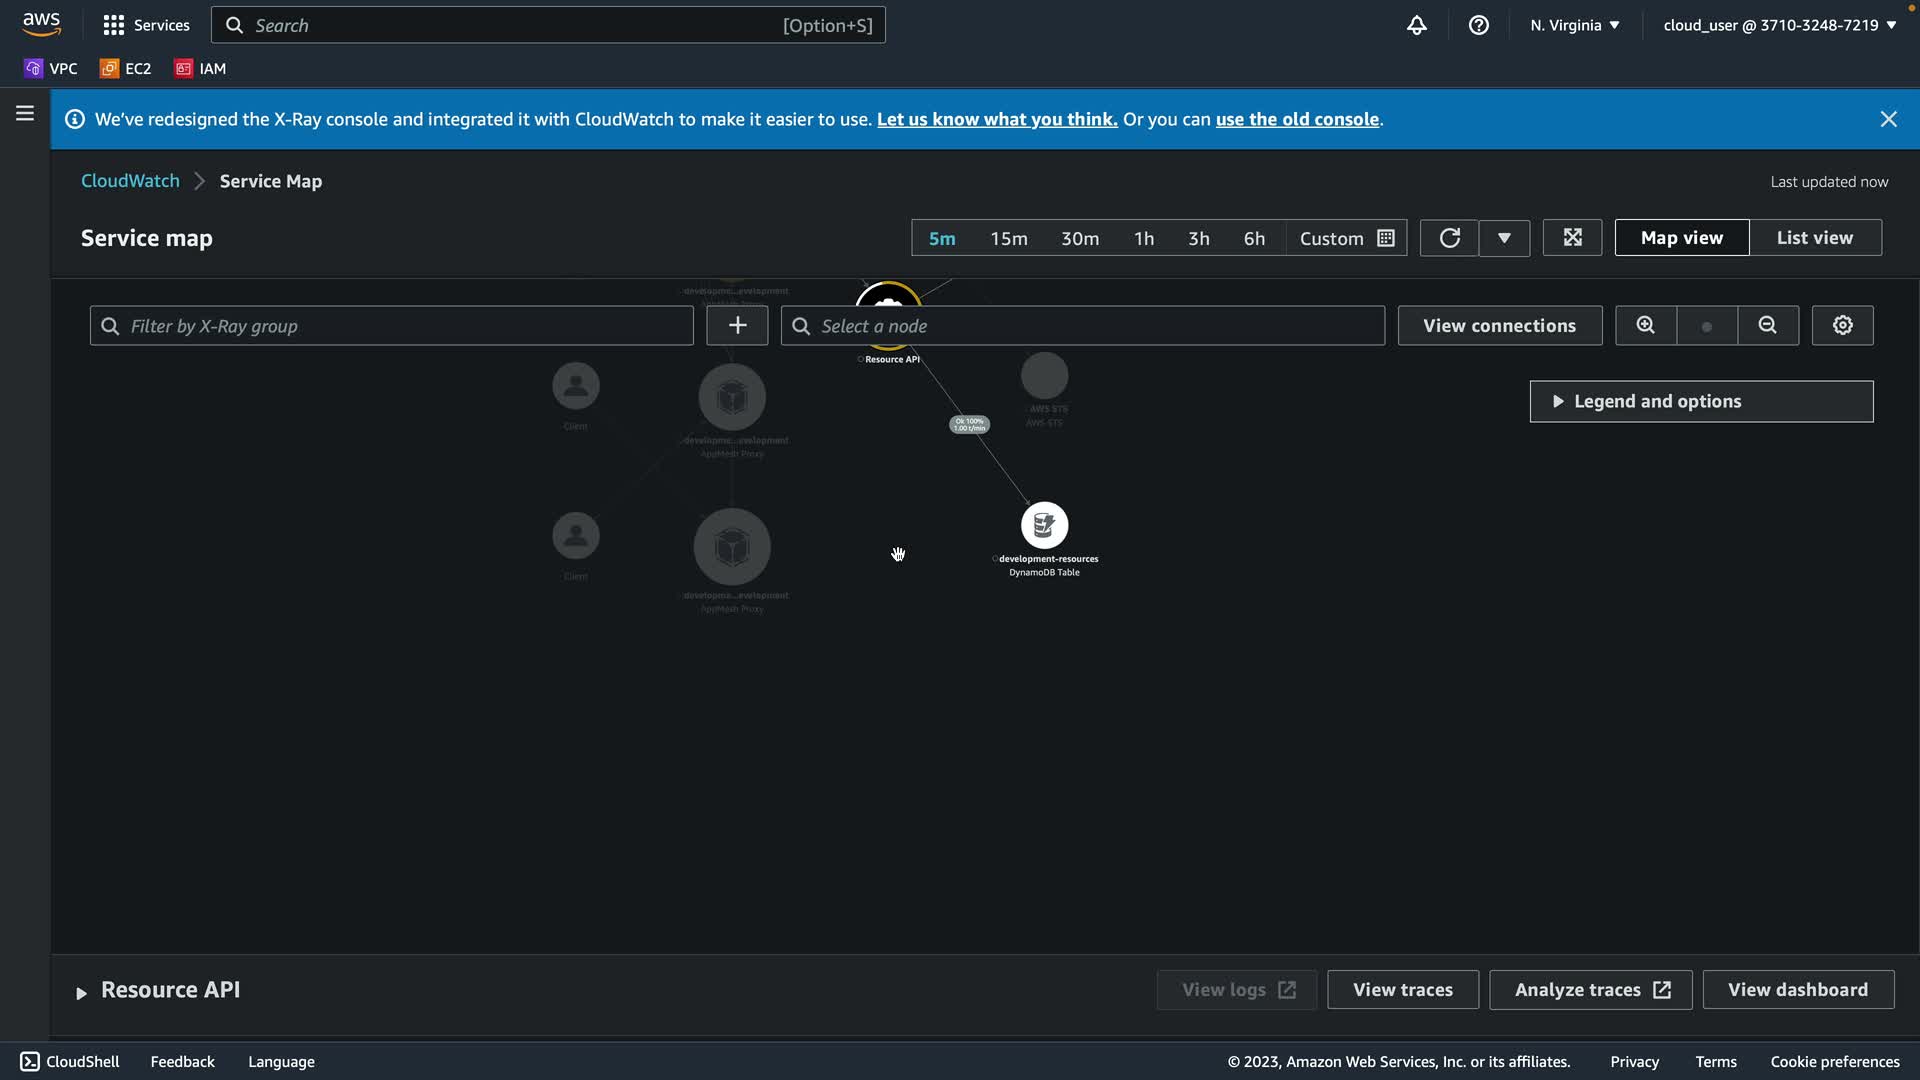This screenshot has width=1920, height=1080.
Task: Expand the Resource API details panel
Action: click(82, 992)
